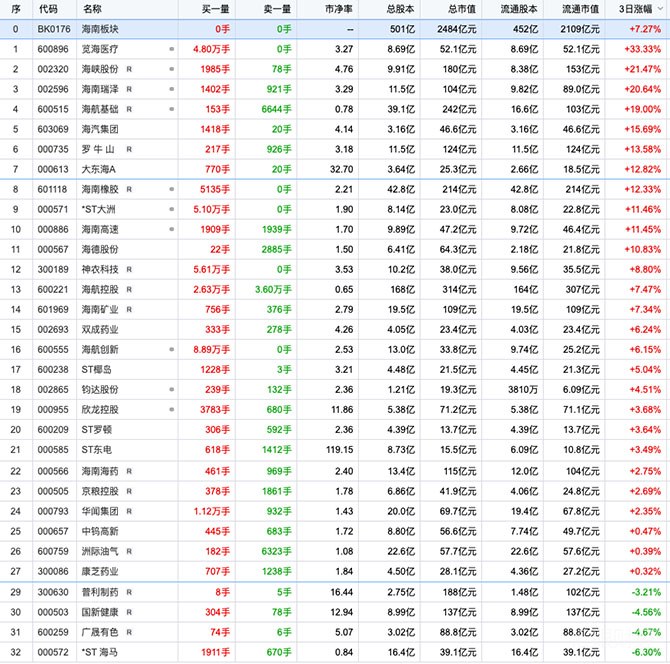Viewport: 670px width, 664px height.
Task: Select stock name 览海医疗
Action: 100,49
